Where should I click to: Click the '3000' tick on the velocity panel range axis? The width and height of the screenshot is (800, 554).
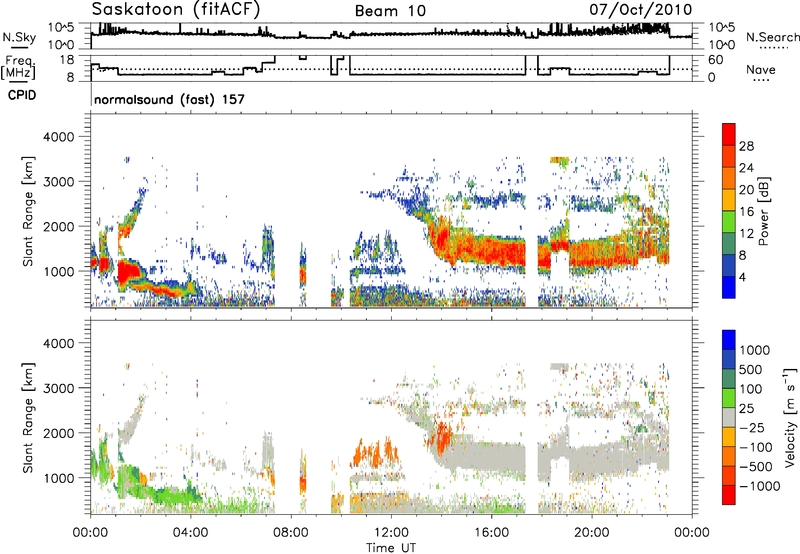click(x=58, y=388)
